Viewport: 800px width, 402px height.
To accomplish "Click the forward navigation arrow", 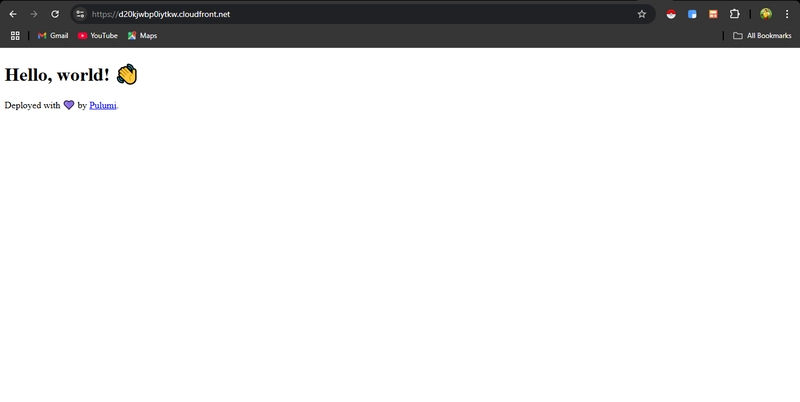I will [x=34, y=14].
